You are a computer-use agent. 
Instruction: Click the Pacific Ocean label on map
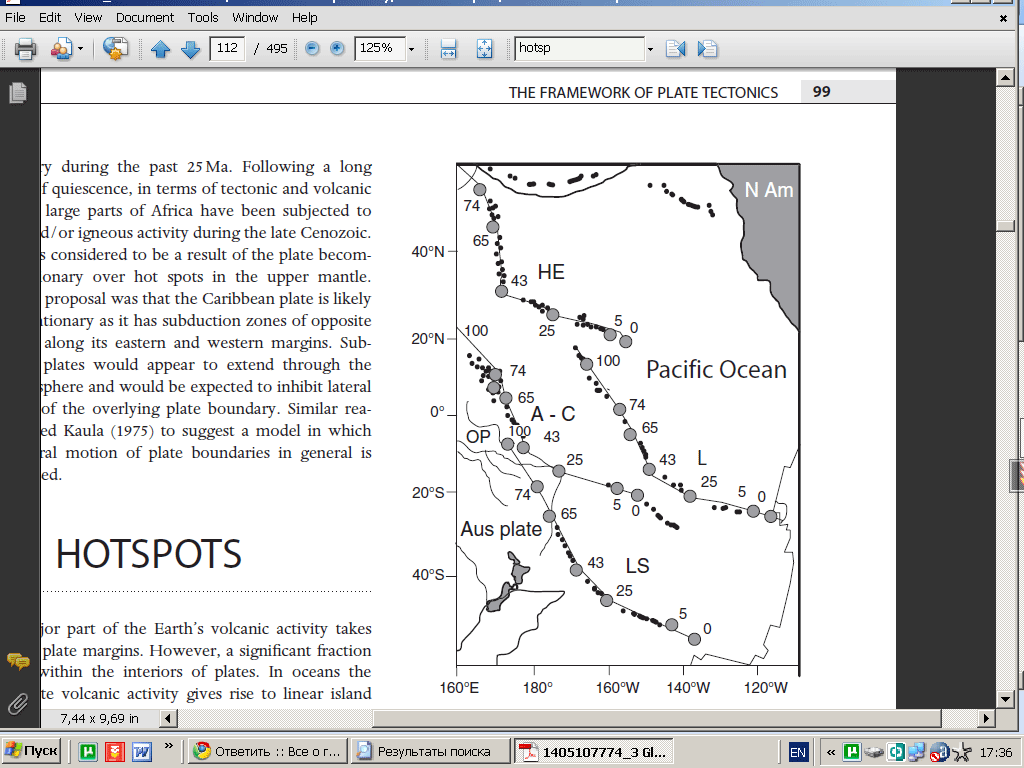[716, 370]
